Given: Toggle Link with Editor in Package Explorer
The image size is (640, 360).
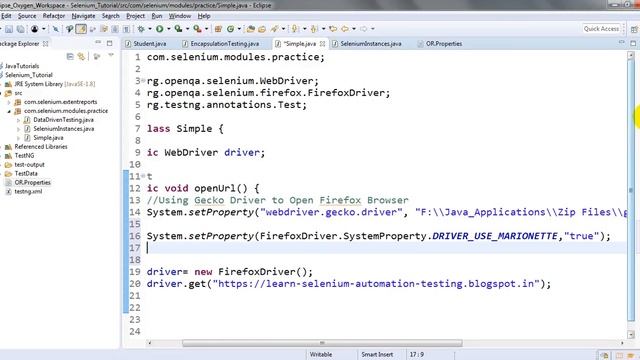Looking at the screenshot, I should point(82,56).
